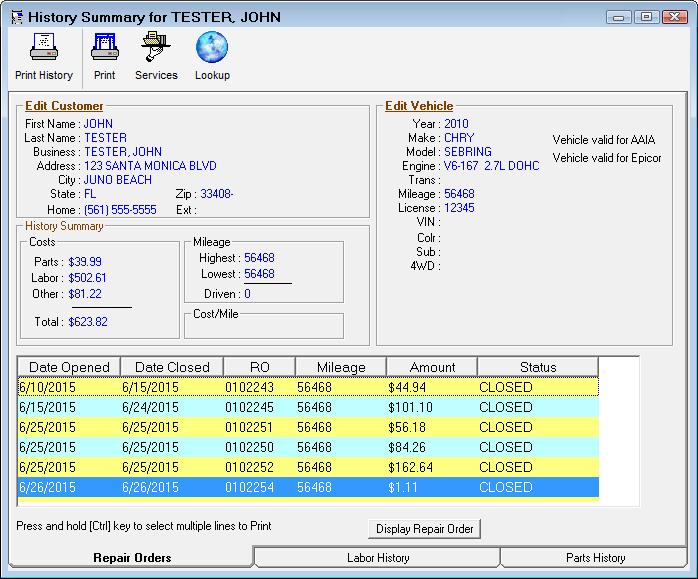Sort by the Date Closed column header
The image size is (698, 579).
click(x=172, y=367)
